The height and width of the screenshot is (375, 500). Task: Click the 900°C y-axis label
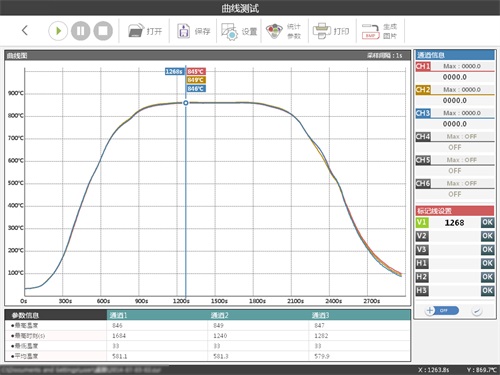[16, 93]
